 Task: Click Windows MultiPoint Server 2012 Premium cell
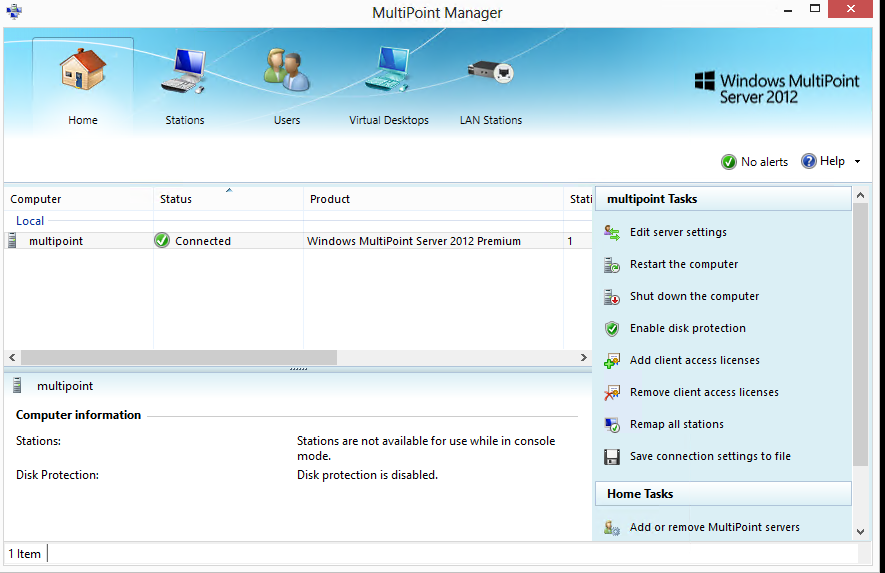coord(414,241)
